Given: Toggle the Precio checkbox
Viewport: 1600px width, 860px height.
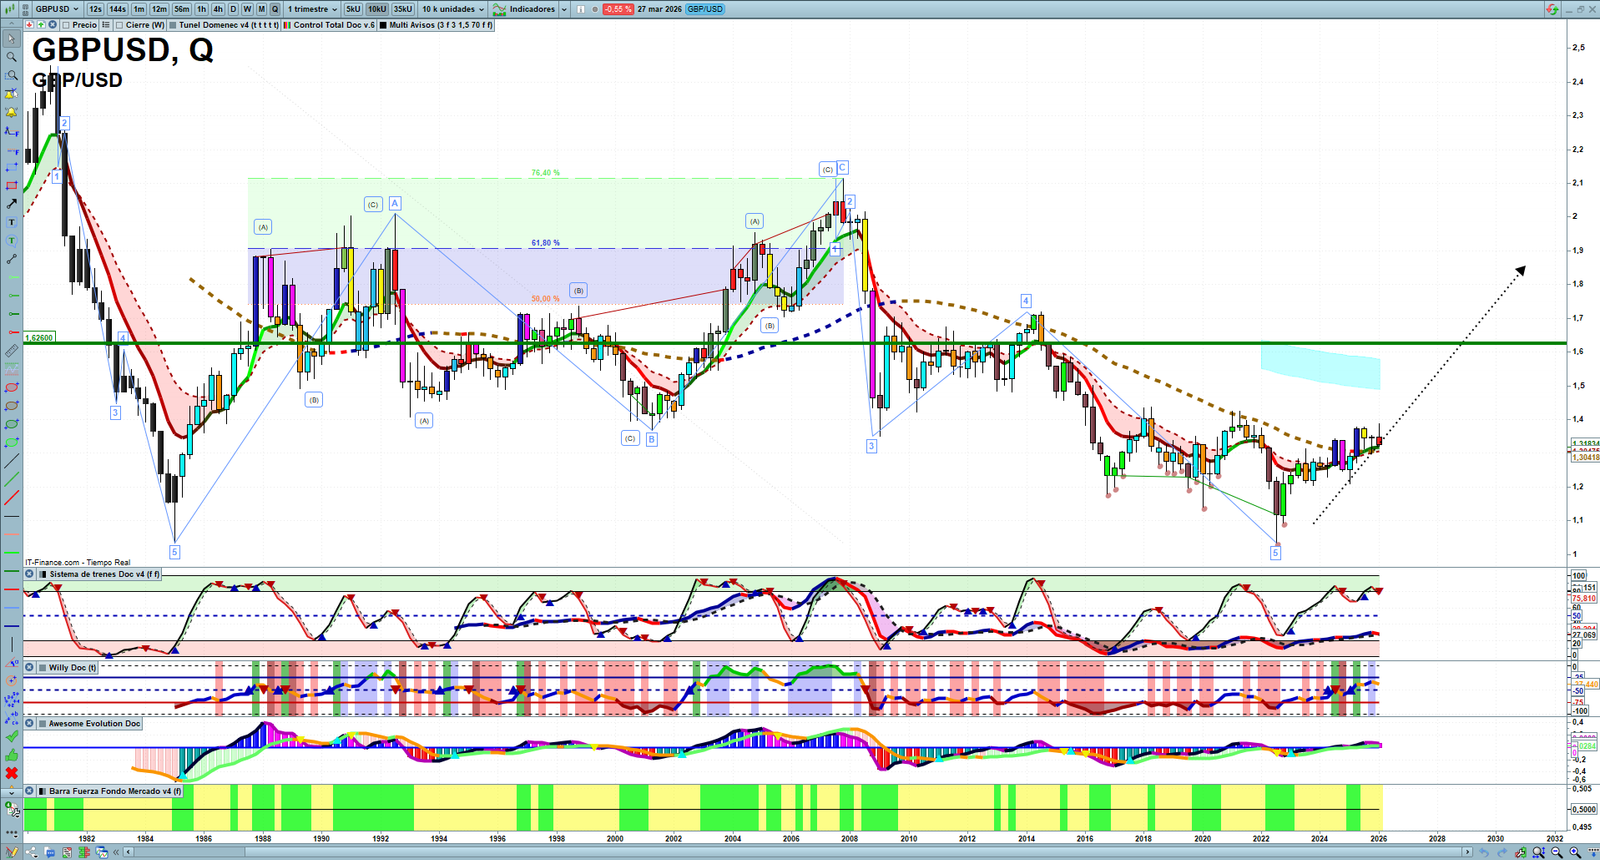Looking at the screenshot, I should (66, 25).
